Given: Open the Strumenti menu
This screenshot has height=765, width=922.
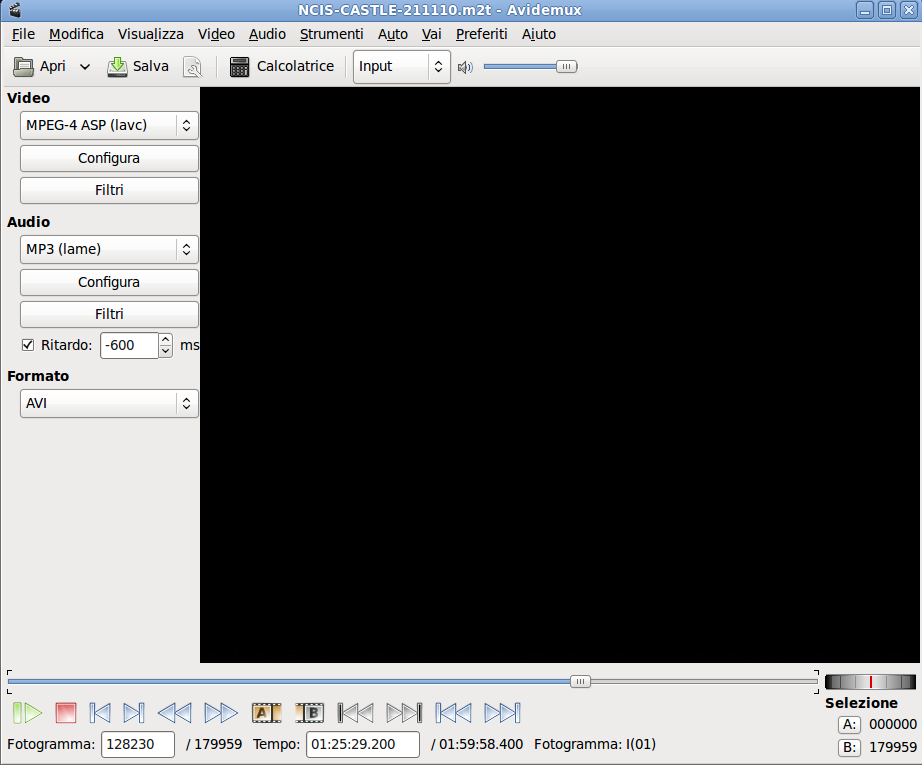Looking at the screenshot, I should click(x=332, y=34).
